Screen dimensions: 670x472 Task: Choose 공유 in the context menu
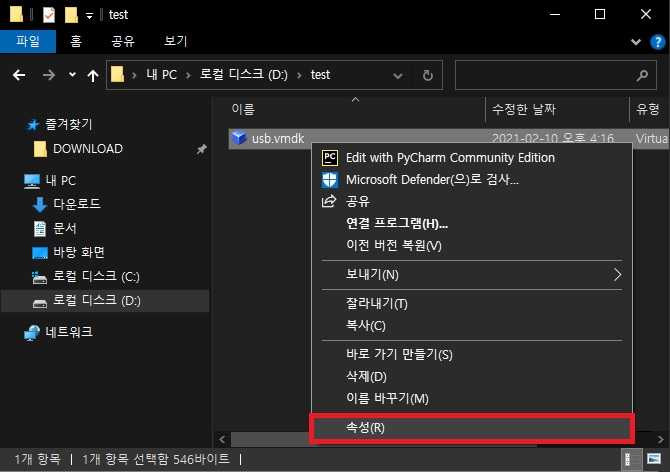pos(472,201)
